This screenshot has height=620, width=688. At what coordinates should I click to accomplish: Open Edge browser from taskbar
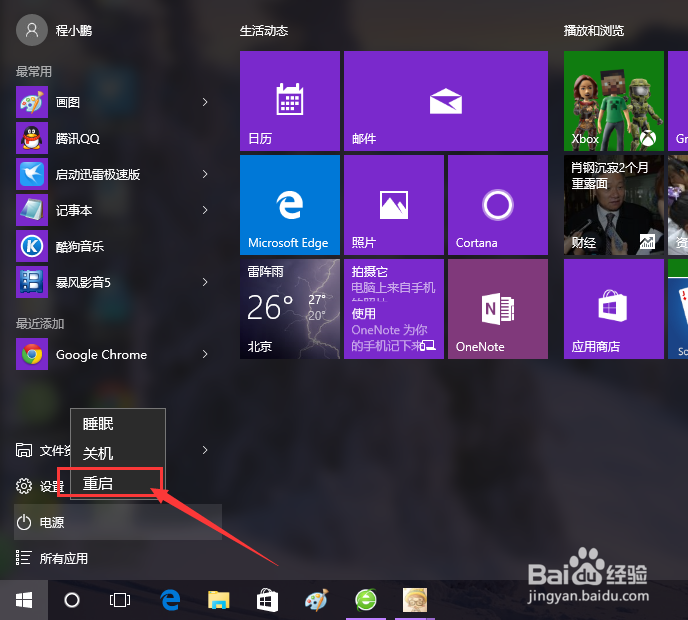click(170, 600)
